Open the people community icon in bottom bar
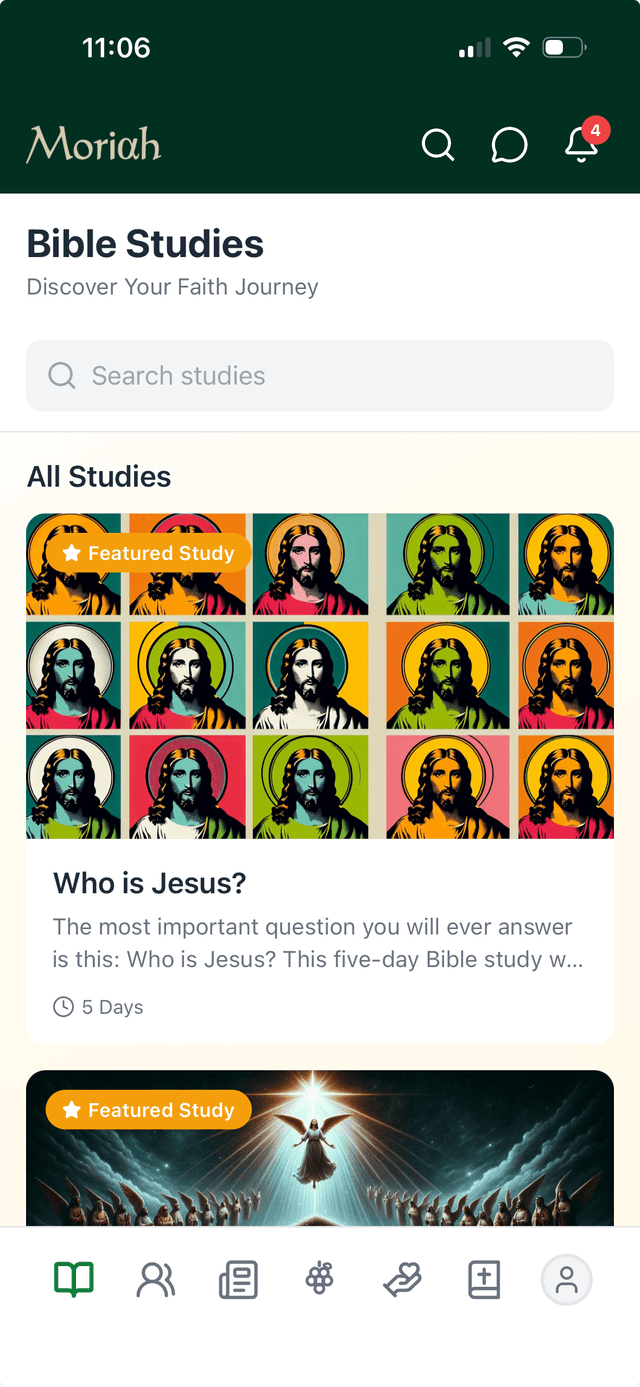The height and width of the screenshot is (1387, 640). 155,1279
